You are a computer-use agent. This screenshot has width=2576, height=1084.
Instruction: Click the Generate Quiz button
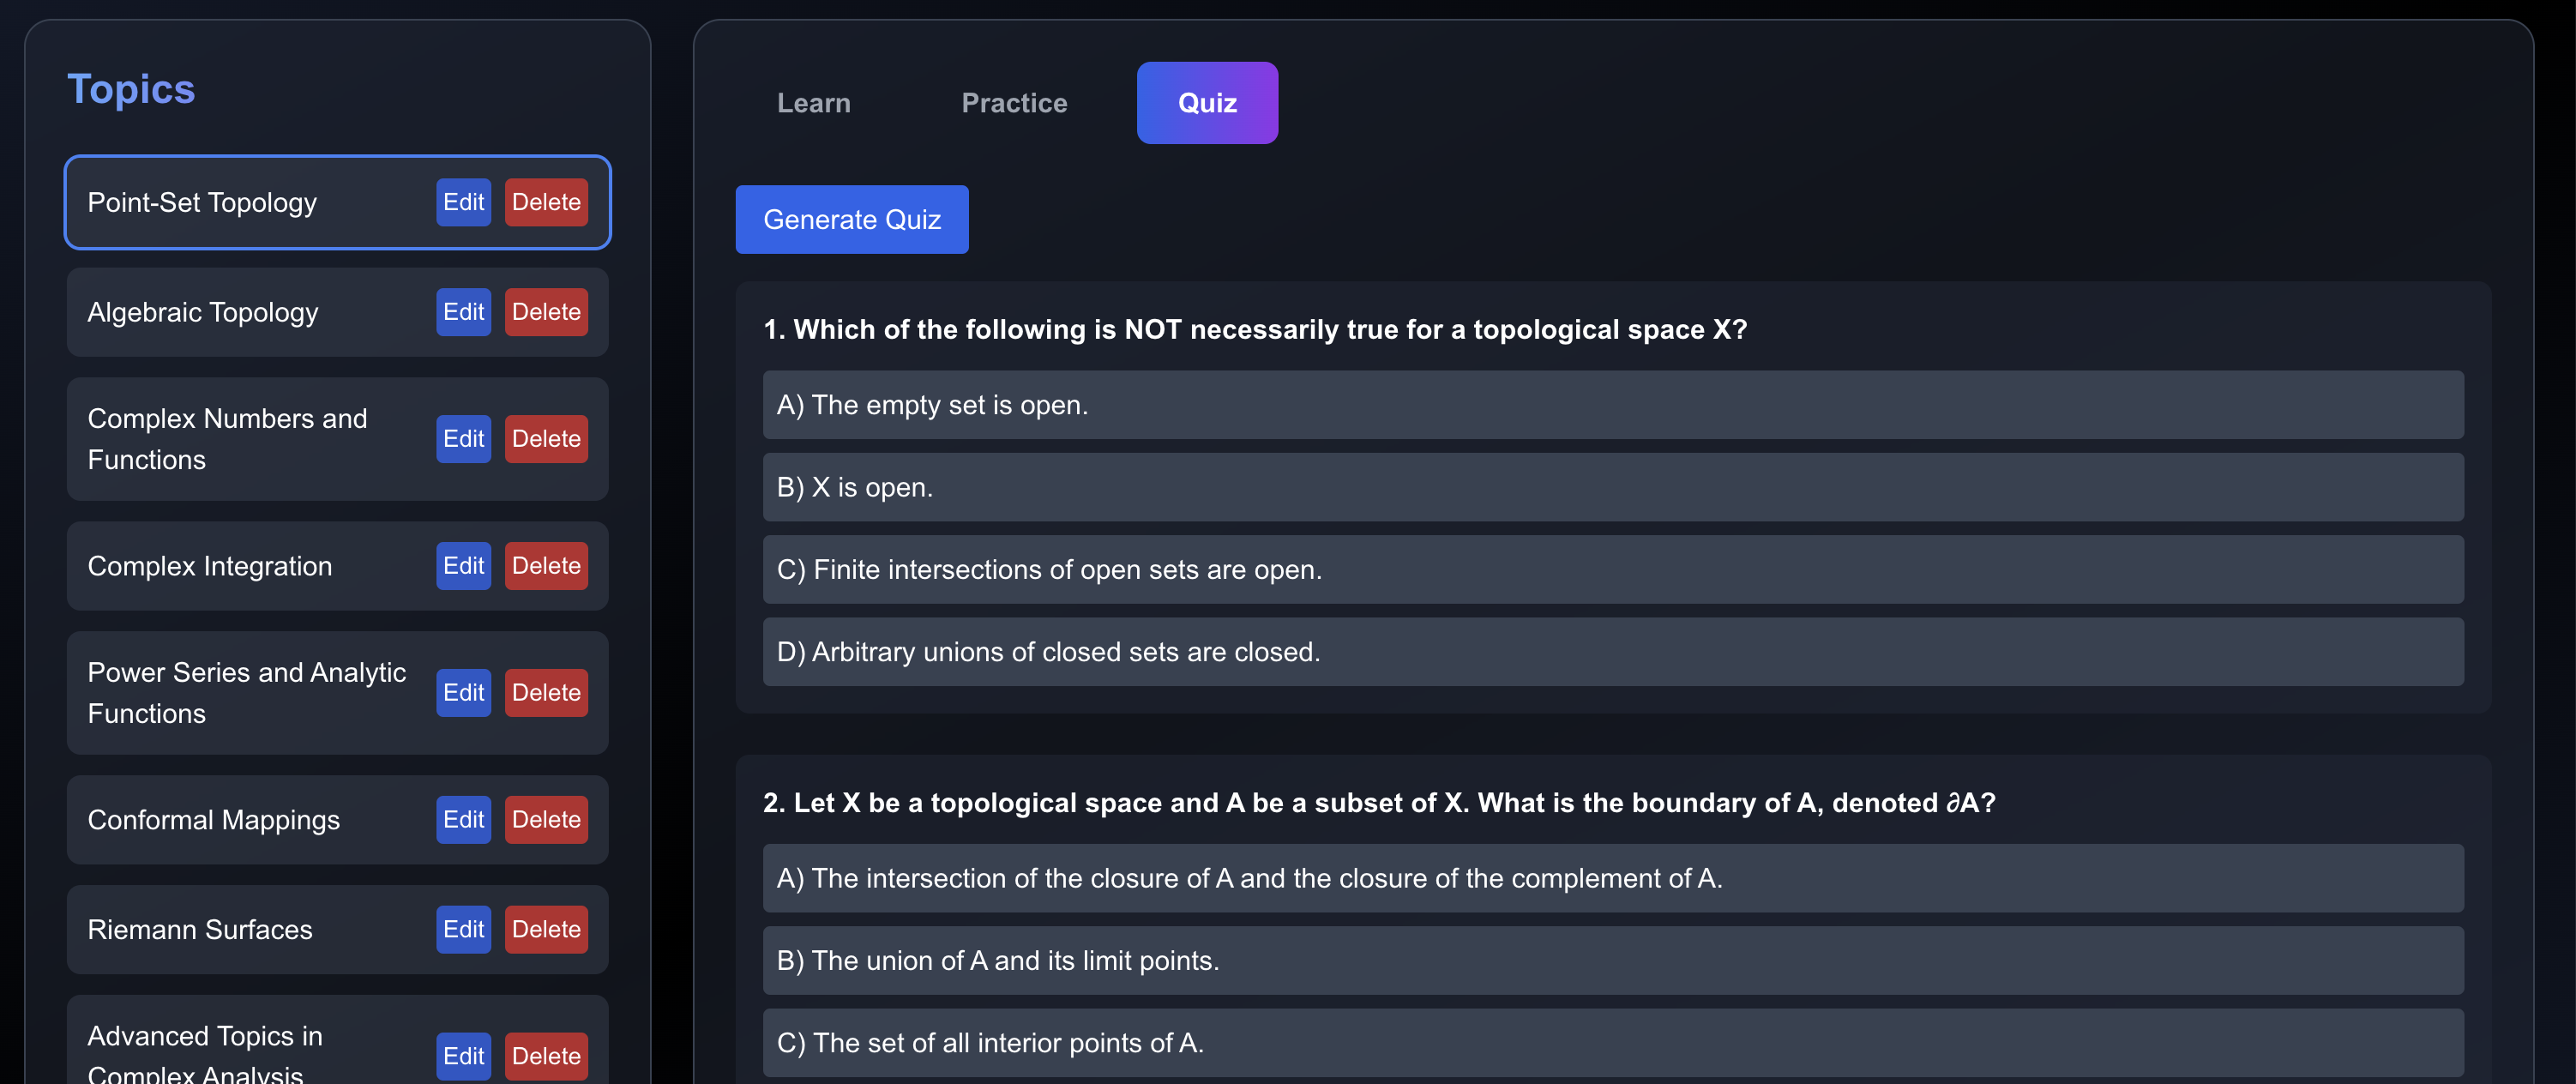tap(852, 219)
